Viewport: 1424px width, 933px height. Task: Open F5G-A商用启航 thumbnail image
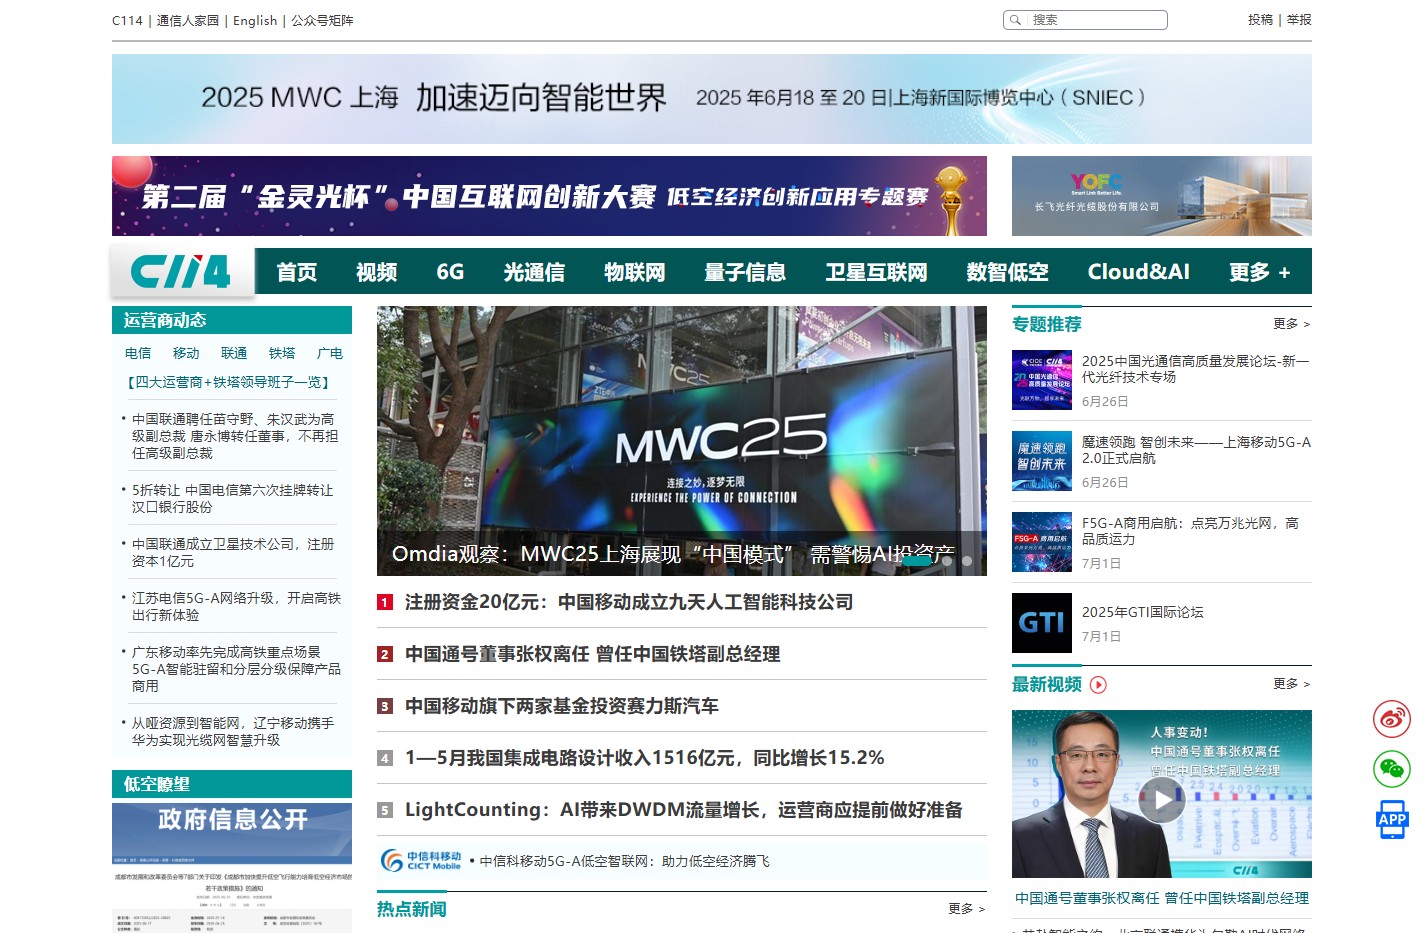1042,542
